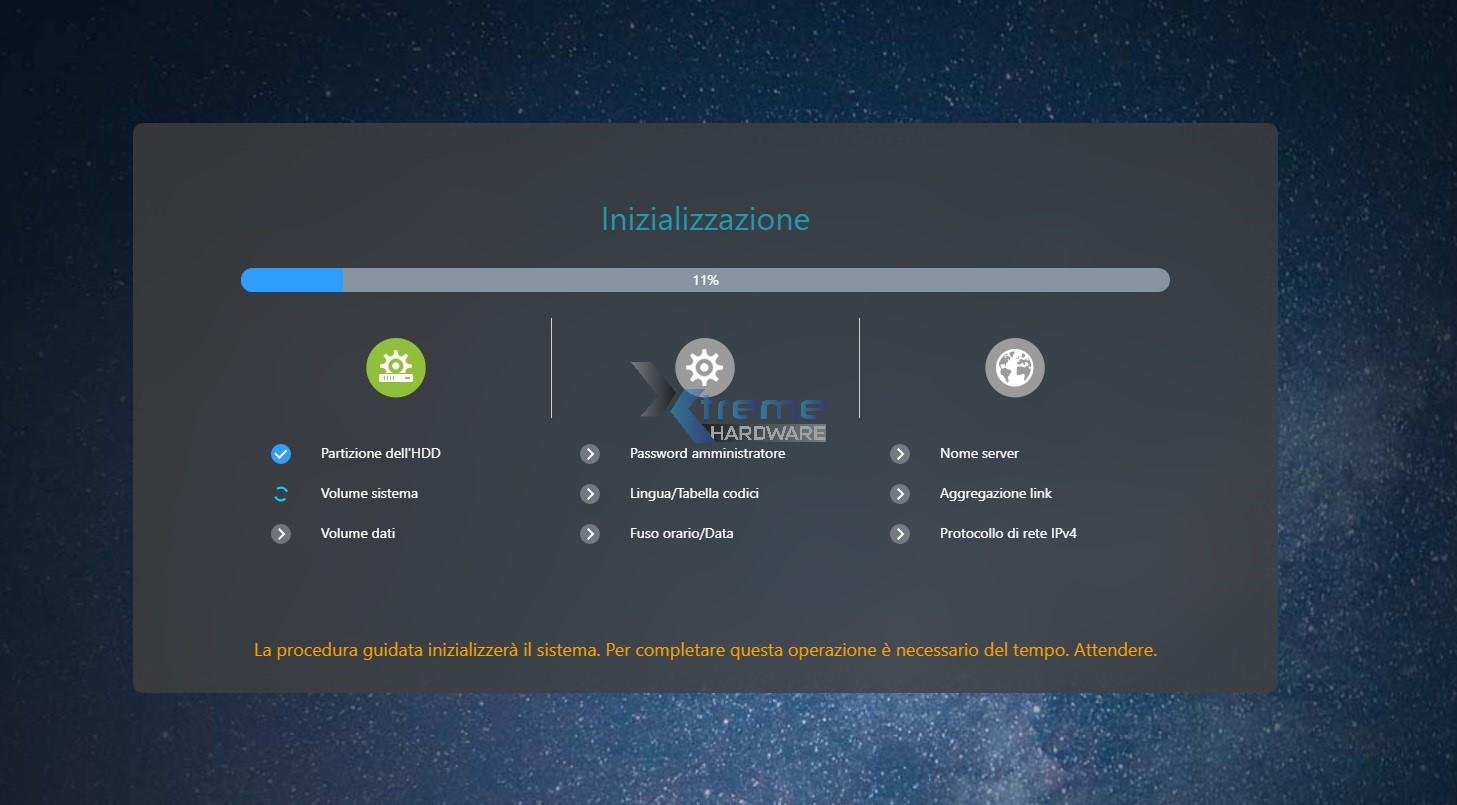Expand the Nome server step arrow
The height and width of the screenshot is (805, 1457).
tap(900, 454)
